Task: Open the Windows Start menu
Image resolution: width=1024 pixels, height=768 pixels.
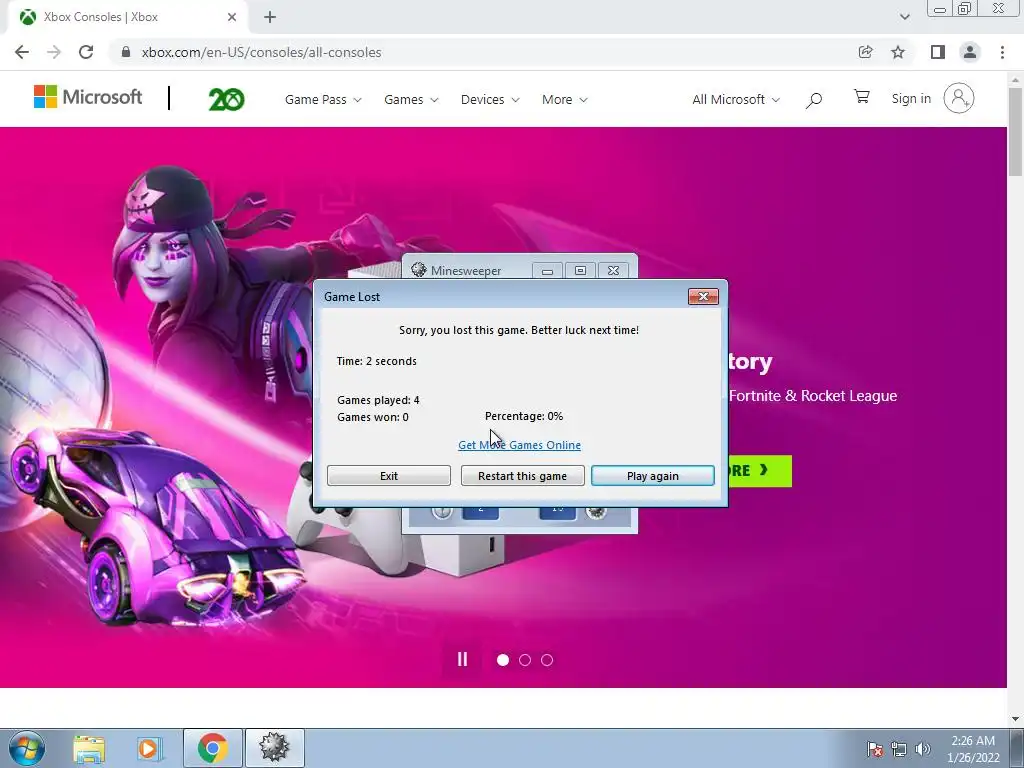Action: (x=27, y=748)
